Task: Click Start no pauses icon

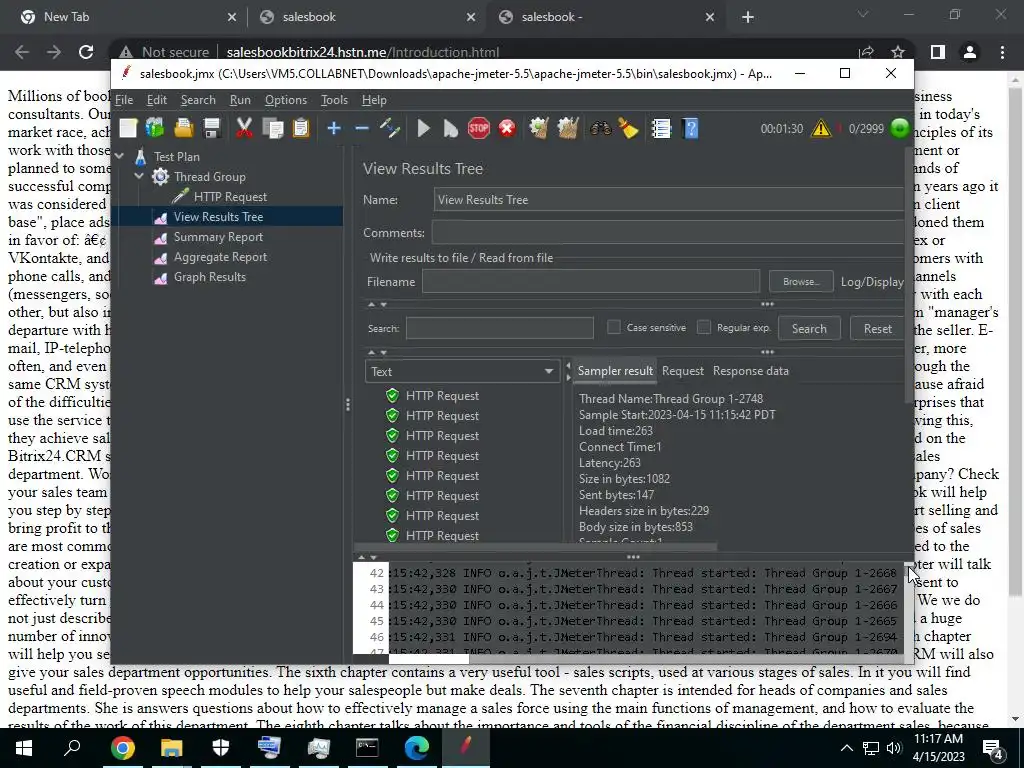Action: pyautogui.click(x=451, y=128)
